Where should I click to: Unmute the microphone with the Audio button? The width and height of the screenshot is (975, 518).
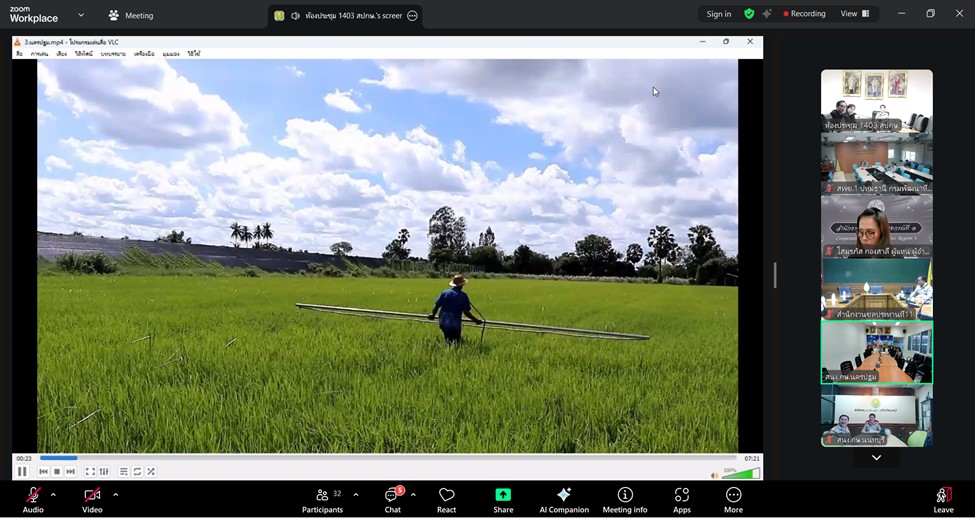click(x=33, y=496)
